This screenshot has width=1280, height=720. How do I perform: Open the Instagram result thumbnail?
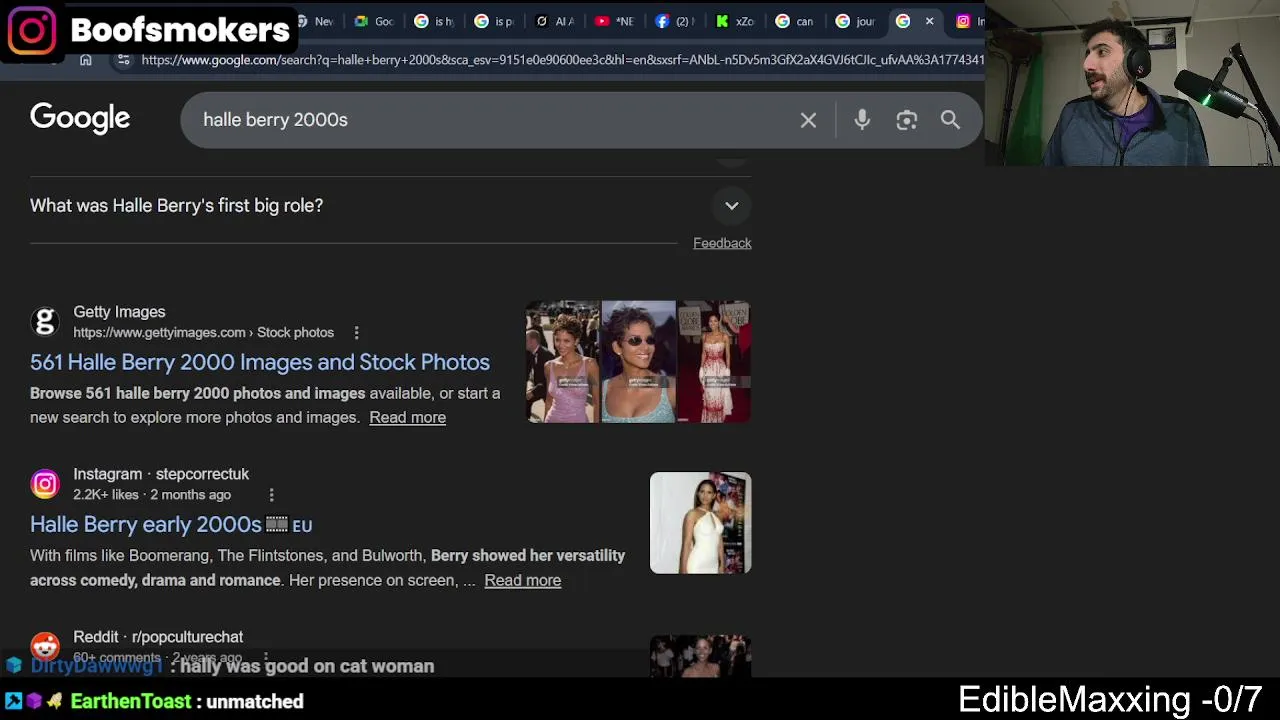[700, 523]
